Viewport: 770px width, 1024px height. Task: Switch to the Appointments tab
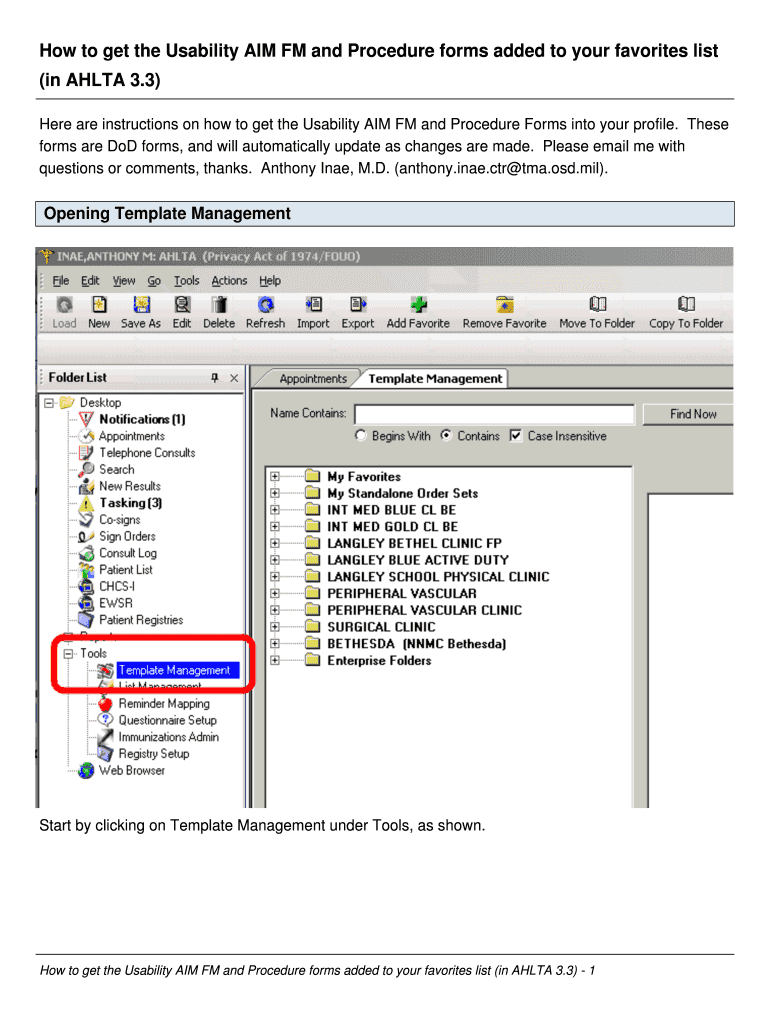click(x=313, y=379)
